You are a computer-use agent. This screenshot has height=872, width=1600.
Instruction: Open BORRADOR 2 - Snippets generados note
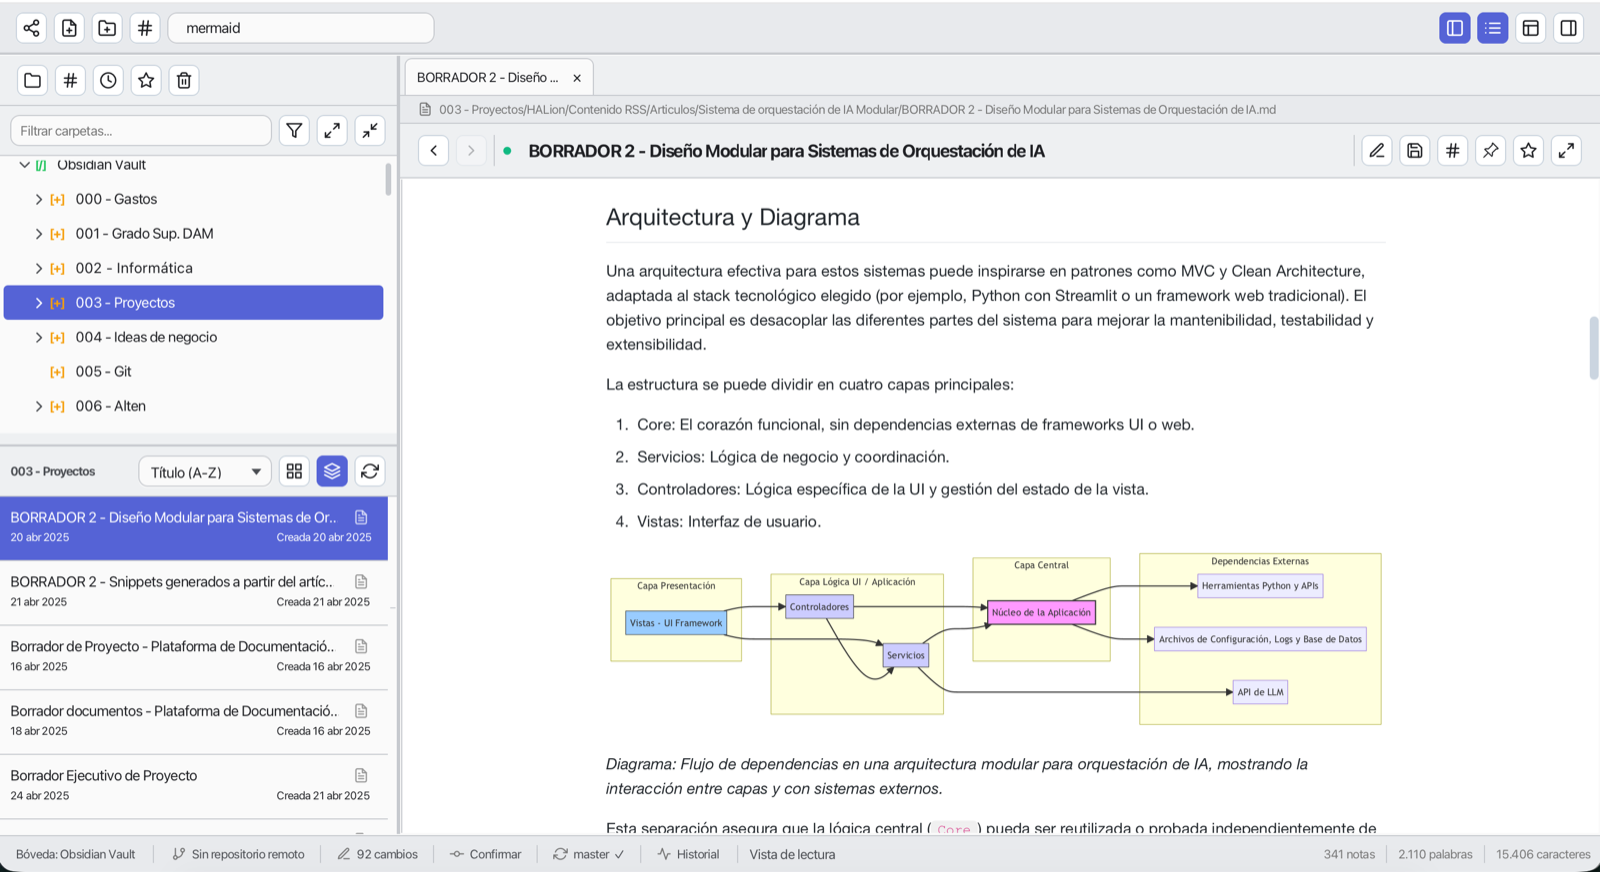tap(193, 592)
